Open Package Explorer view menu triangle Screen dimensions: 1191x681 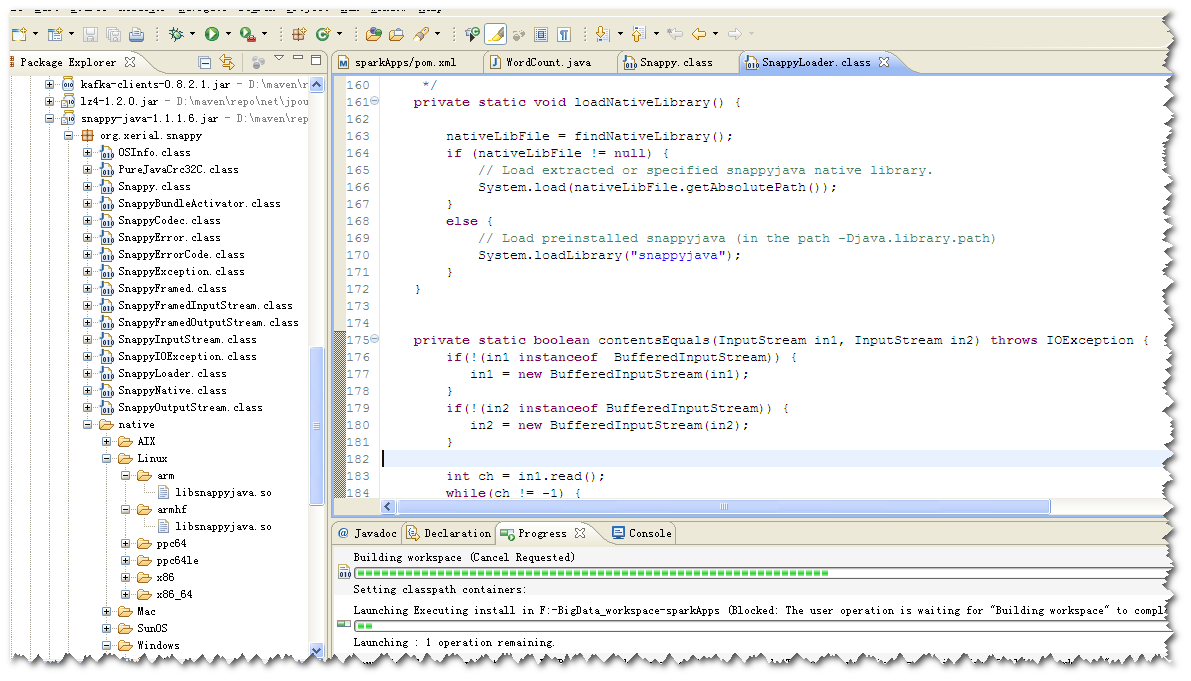tap(279, 58)
